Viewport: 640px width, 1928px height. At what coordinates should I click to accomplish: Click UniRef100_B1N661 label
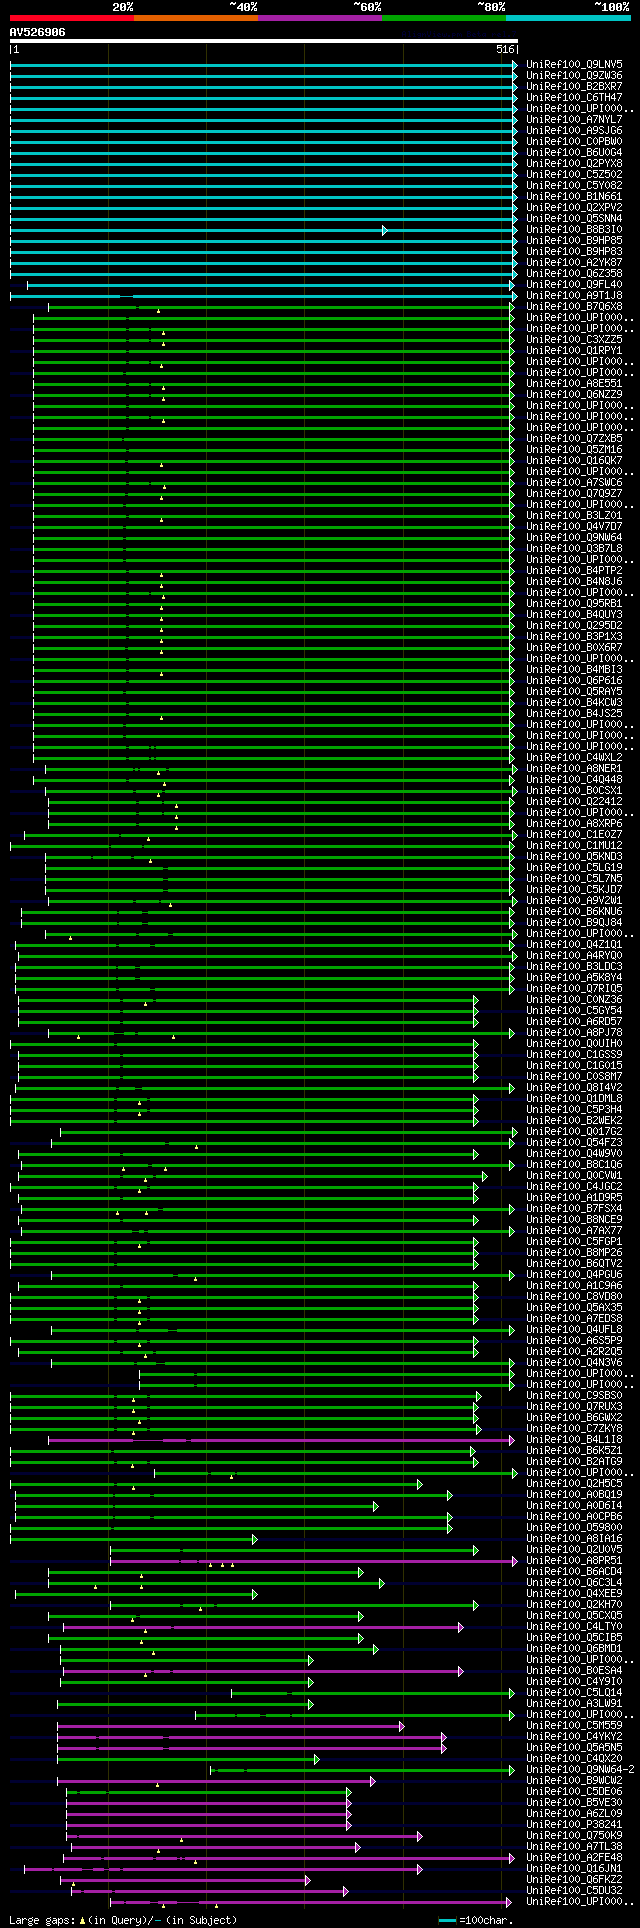573,196
